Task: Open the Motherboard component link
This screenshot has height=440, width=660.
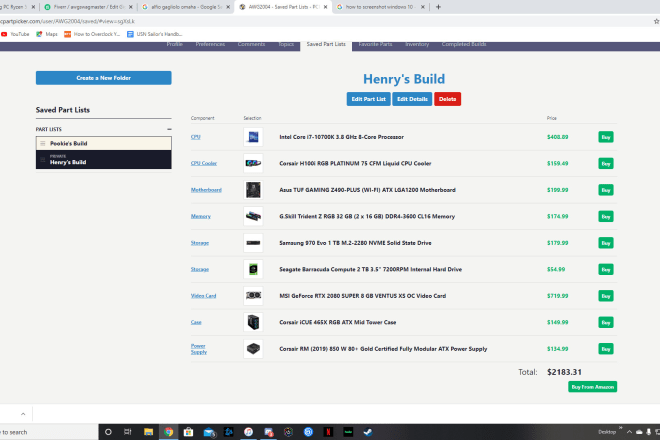Action: point(206,190)
